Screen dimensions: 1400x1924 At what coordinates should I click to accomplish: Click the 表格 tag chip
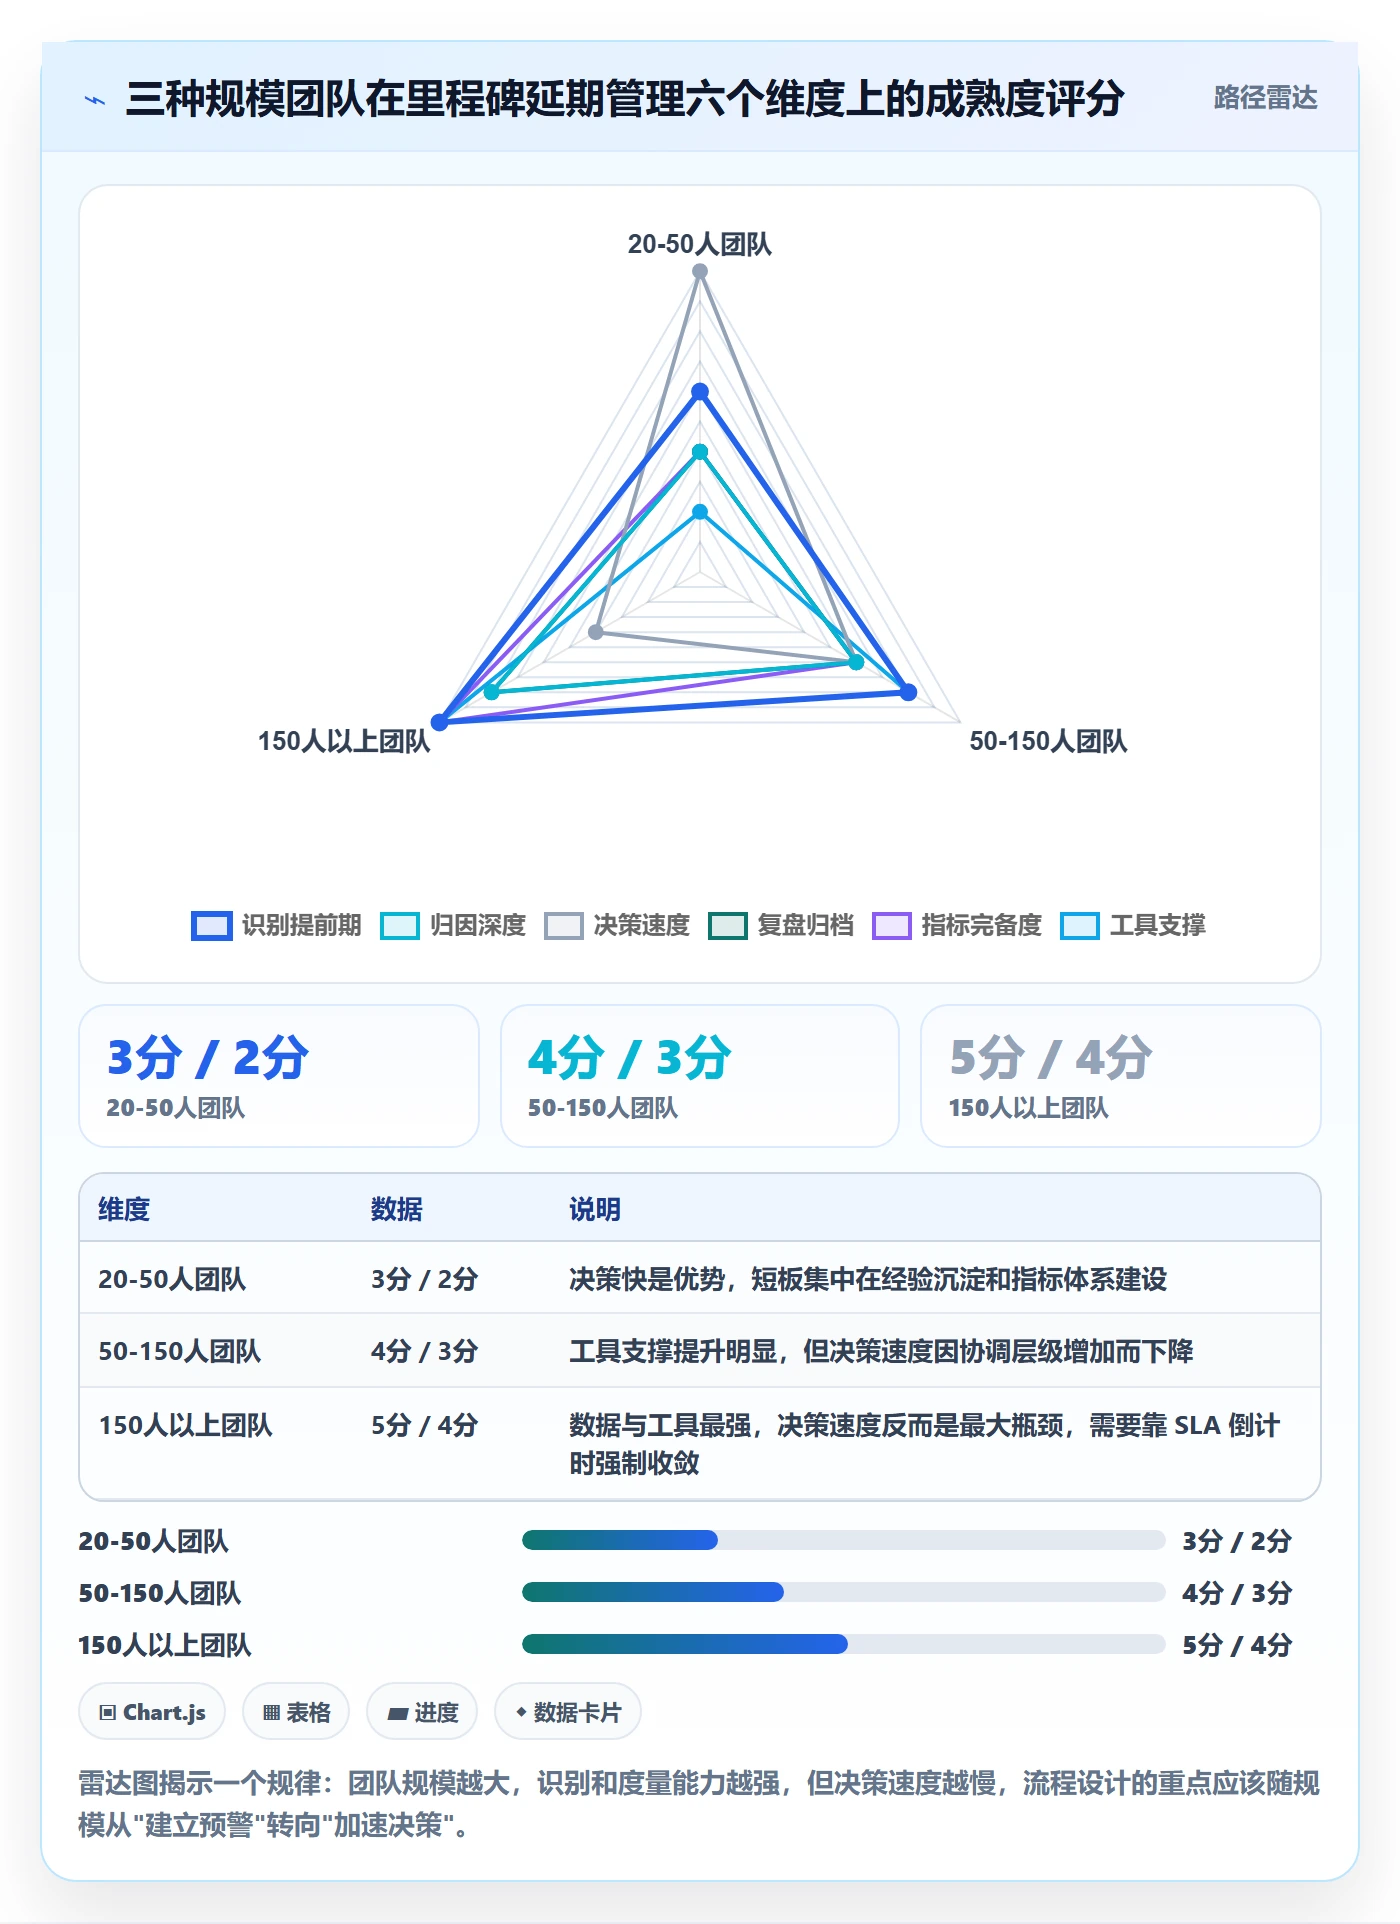click(x=296, y=1712)
